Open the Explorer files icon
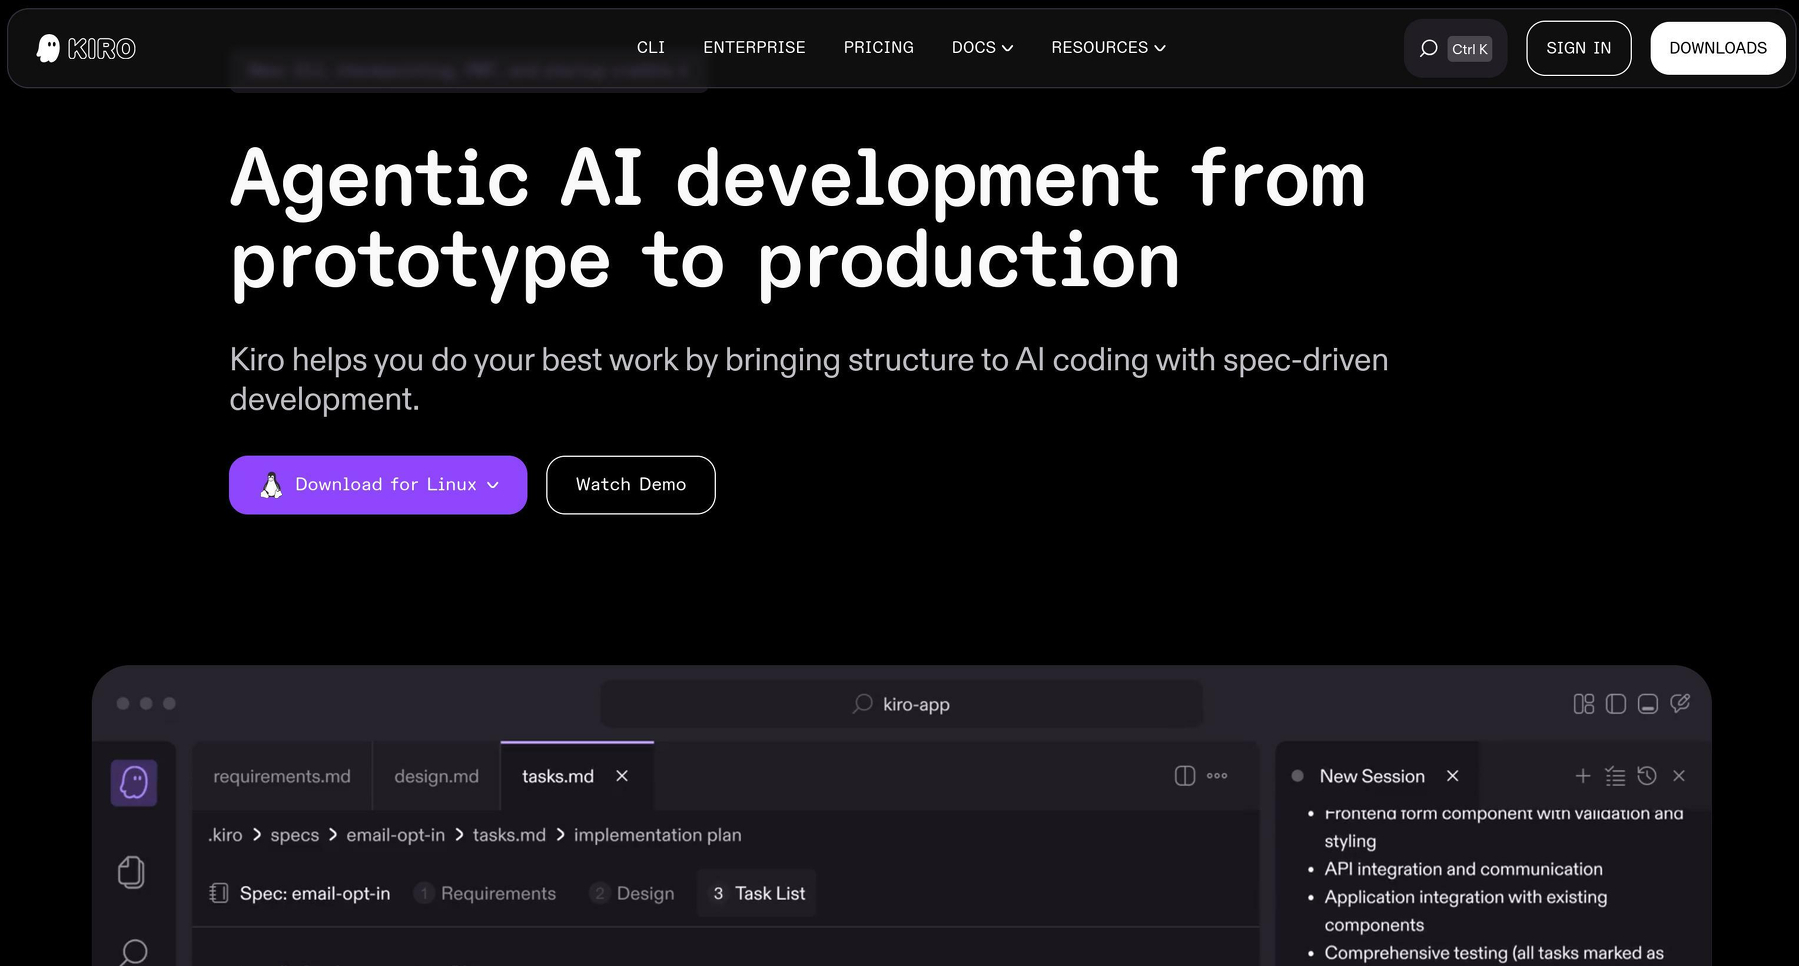The height and width of the screenshot is (966, 1799). tap(132, 872)
